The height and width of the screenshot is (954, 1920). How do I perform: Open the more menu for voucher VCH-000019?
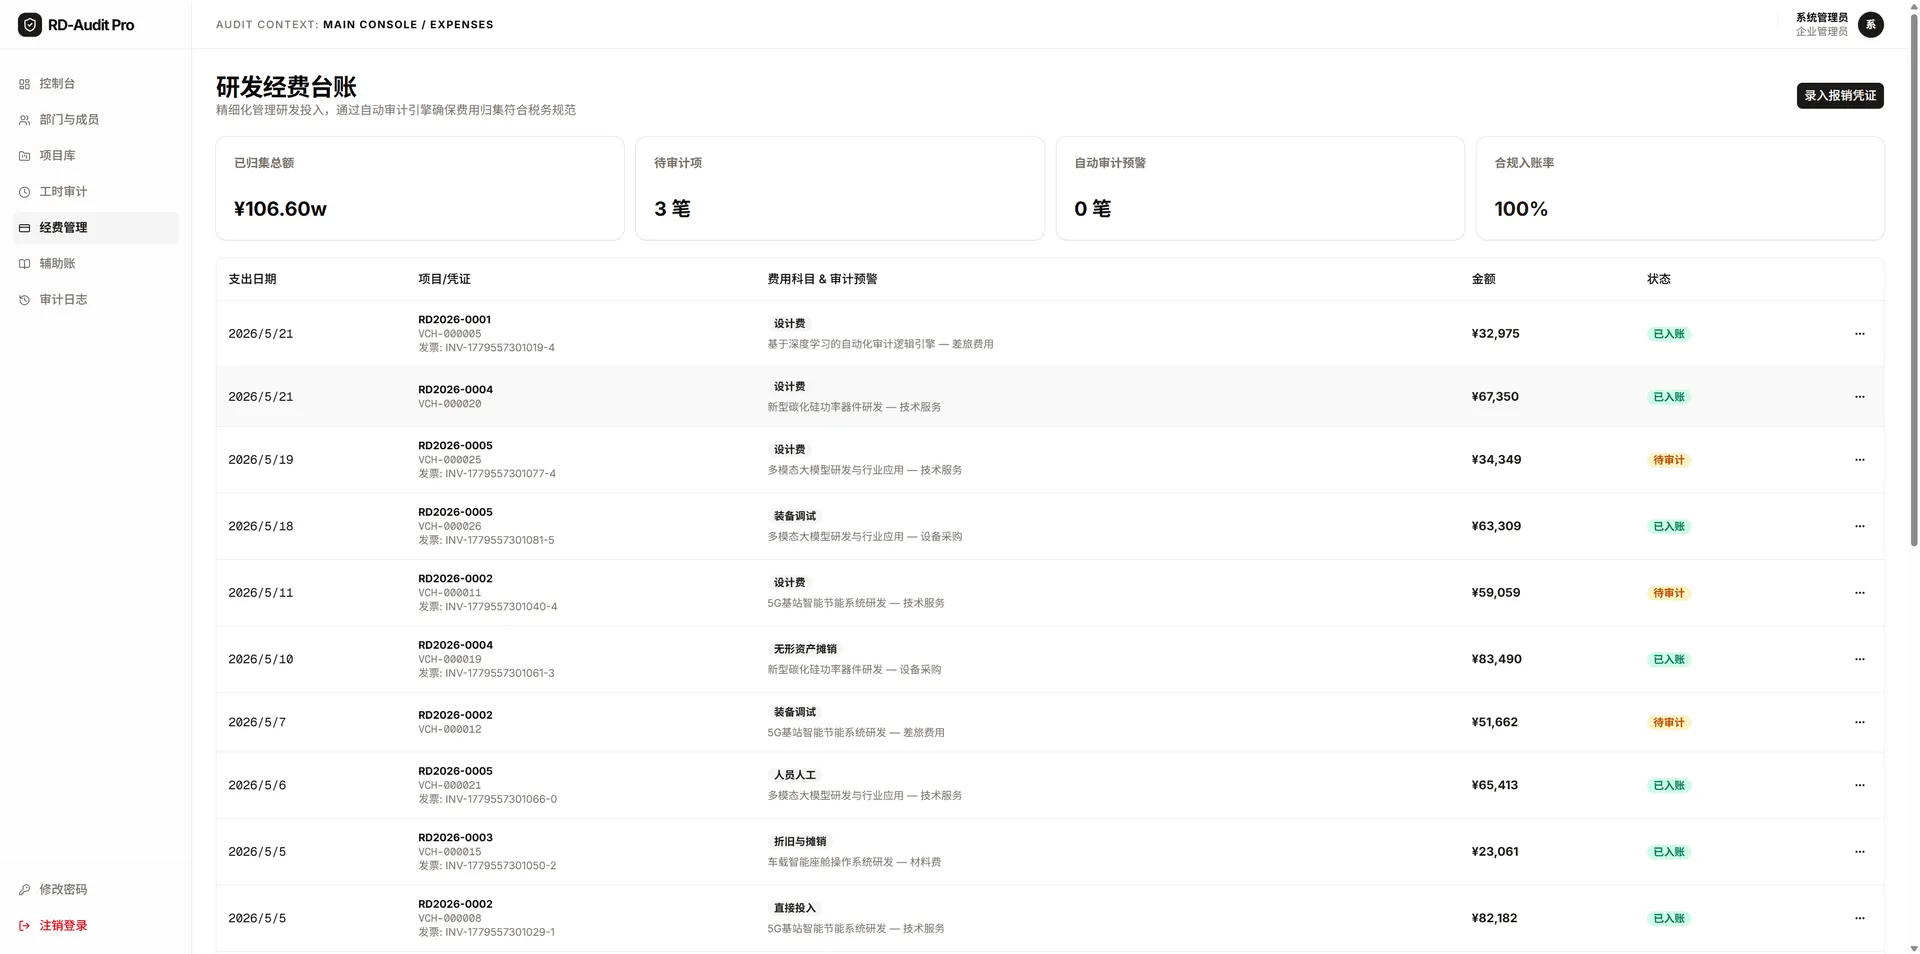(x=1859, y=659)
